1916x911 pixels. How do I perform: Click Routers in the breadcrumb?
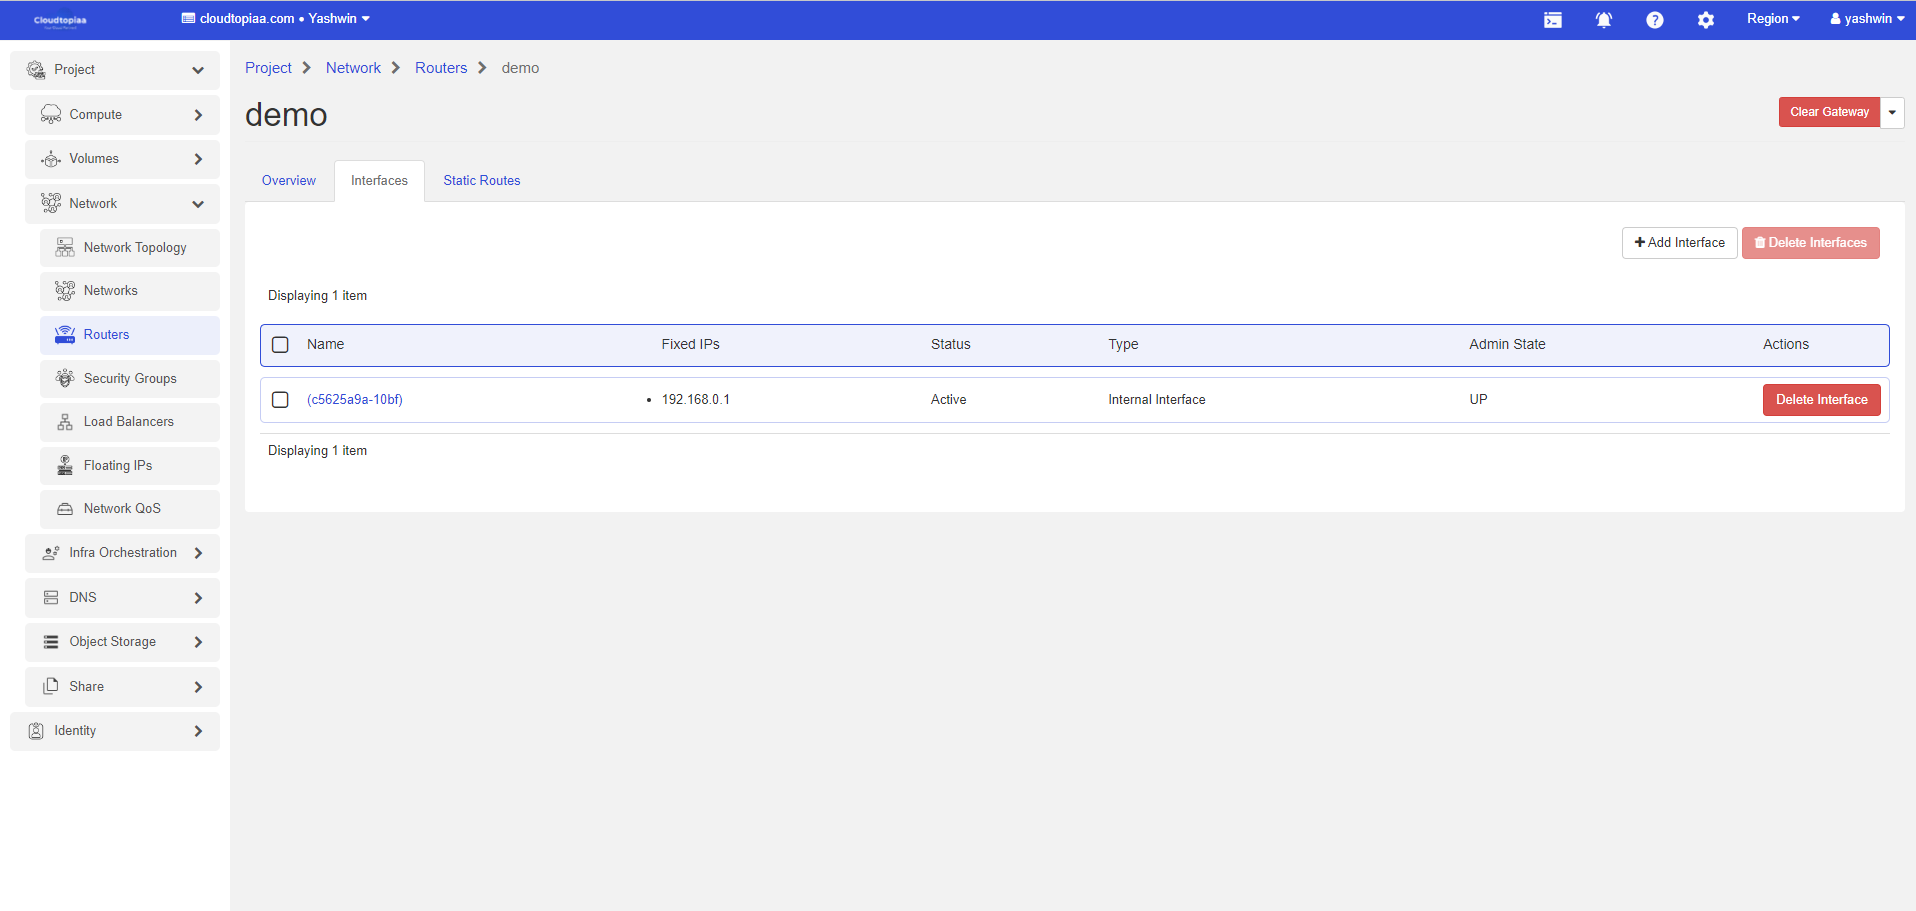click(x=441, y=68)
